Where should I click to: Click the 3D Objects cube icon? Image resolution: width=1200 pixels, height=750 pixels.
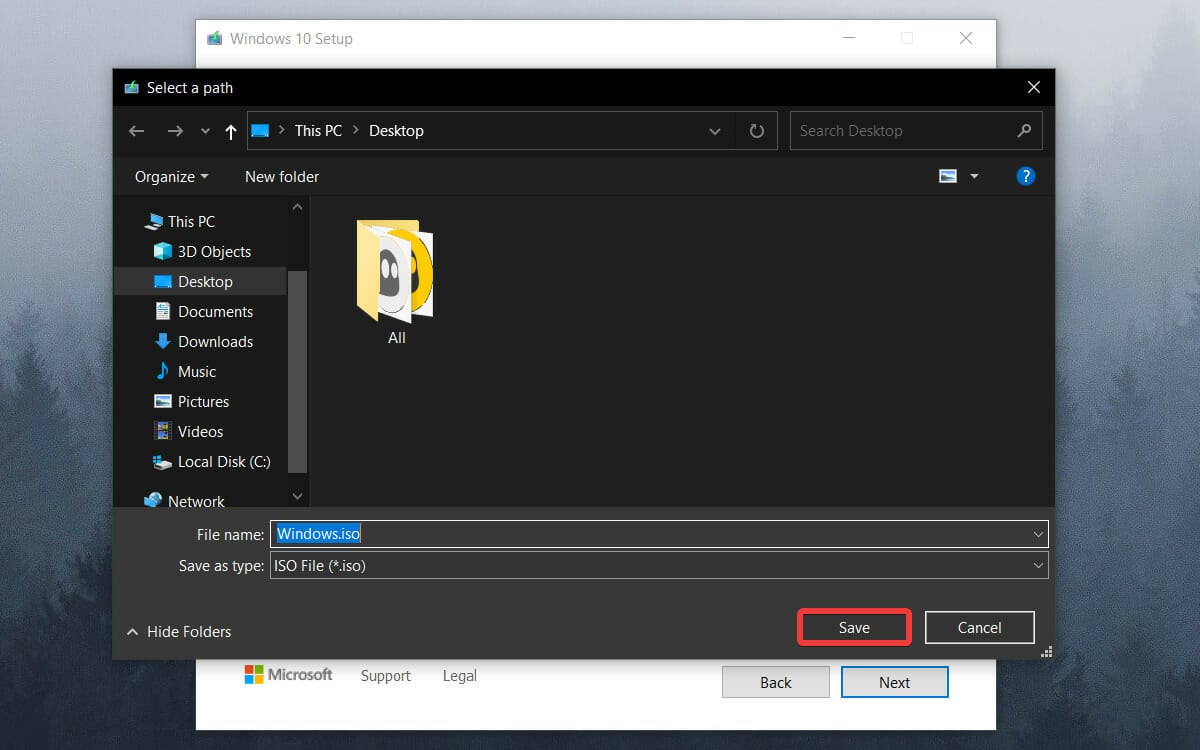click(x=162, y=252)
